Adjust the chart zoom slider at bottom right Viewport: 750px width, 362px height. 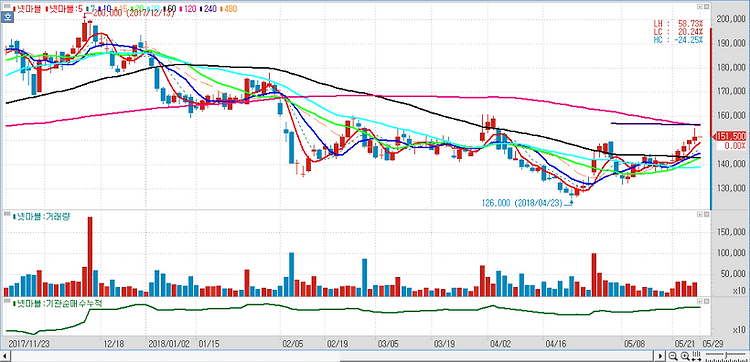[x=725, y=356]
